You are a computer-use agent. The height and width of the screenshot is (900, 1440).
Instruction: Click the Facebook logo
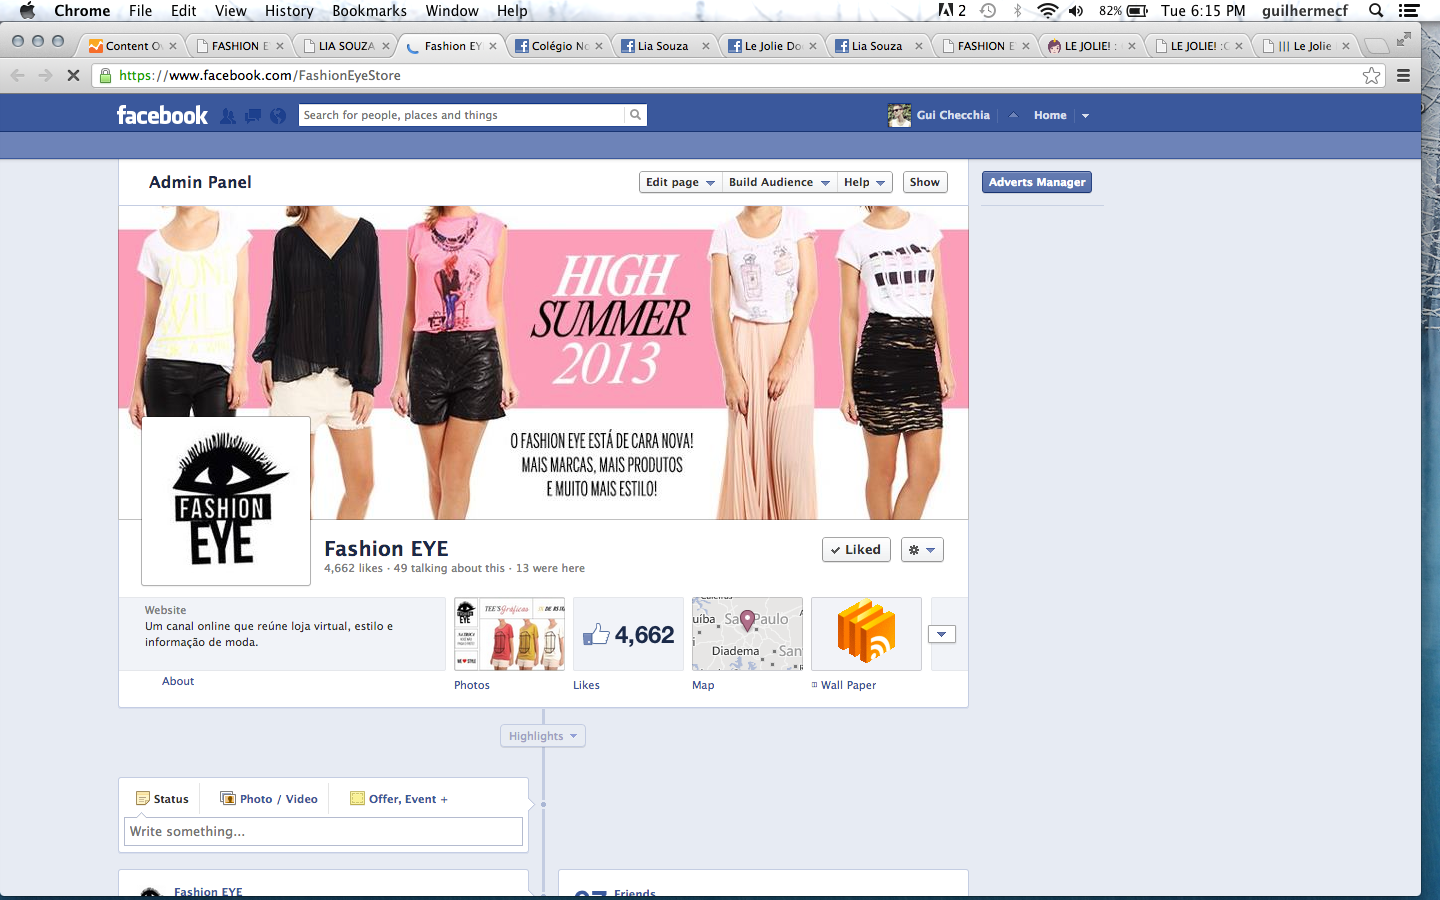point(162,115)
